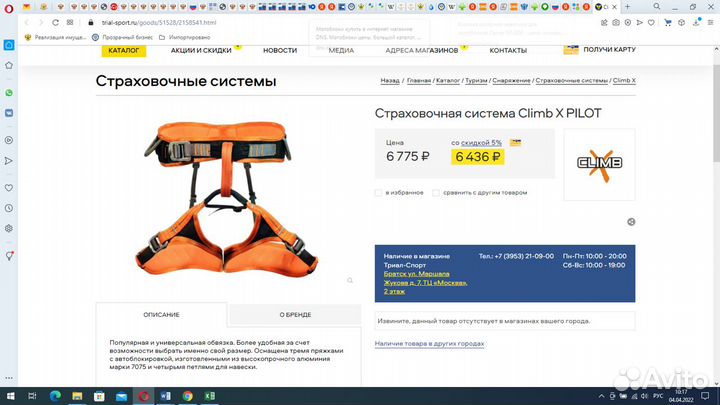Show hidden system tray icons chevron
The width and height of the screenshot is (720, 405).
coord(601,396)
